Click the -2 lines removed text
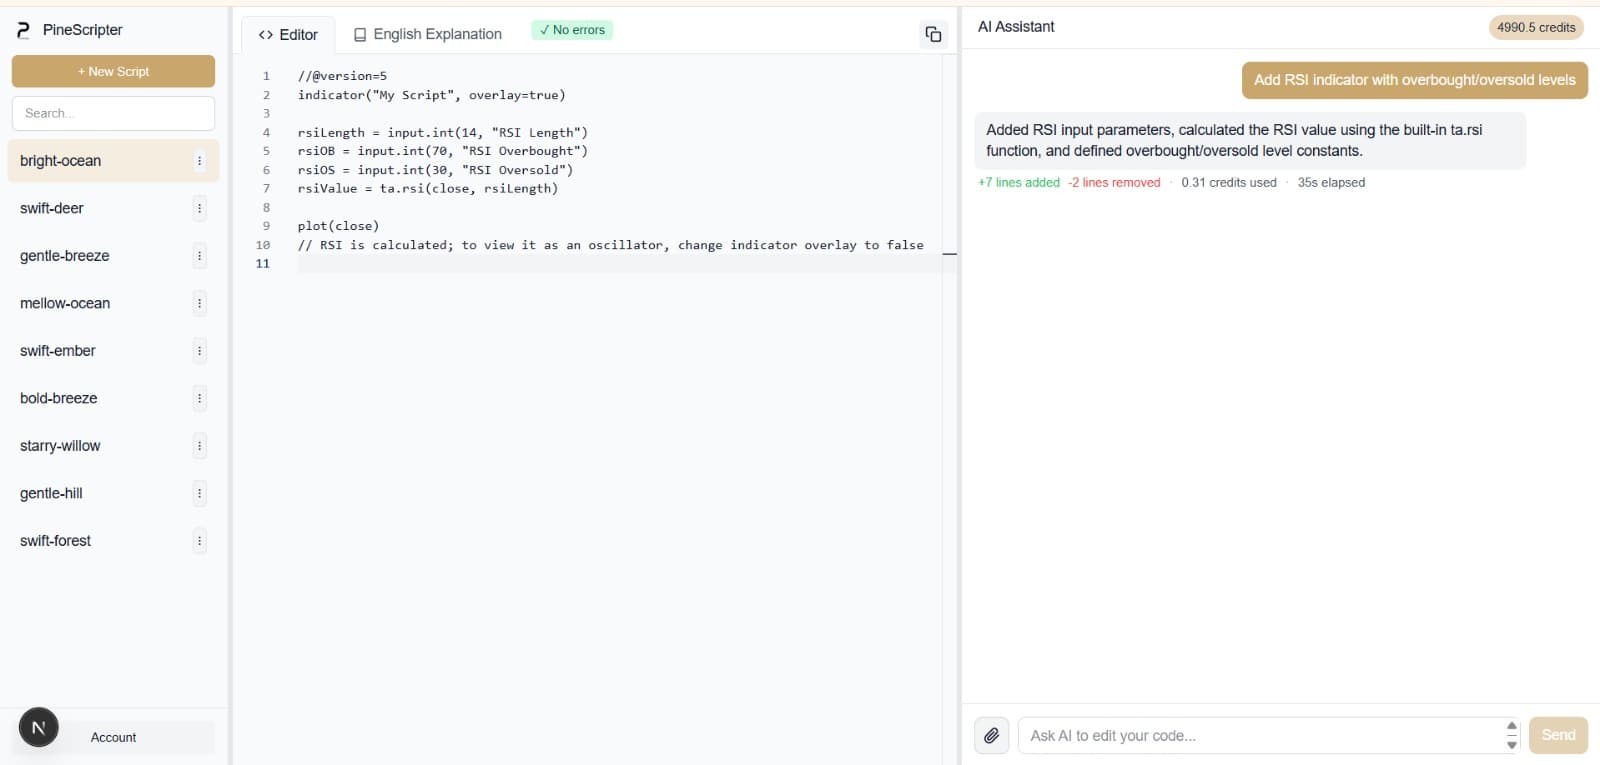This screenshot has height=765, width=1600. [1114, 182]
